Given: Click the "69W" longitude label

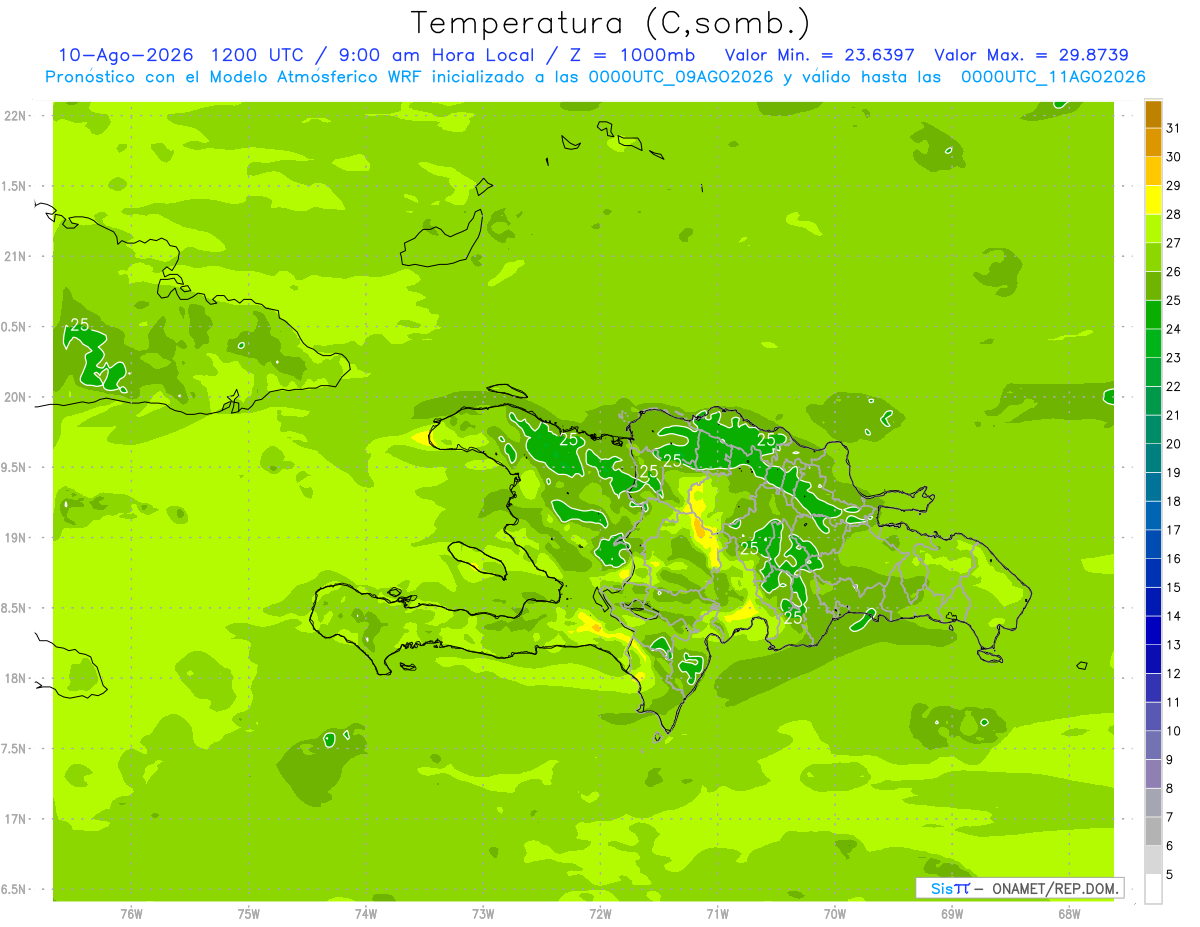Looking at the screenshot, I should pos(952,913).
